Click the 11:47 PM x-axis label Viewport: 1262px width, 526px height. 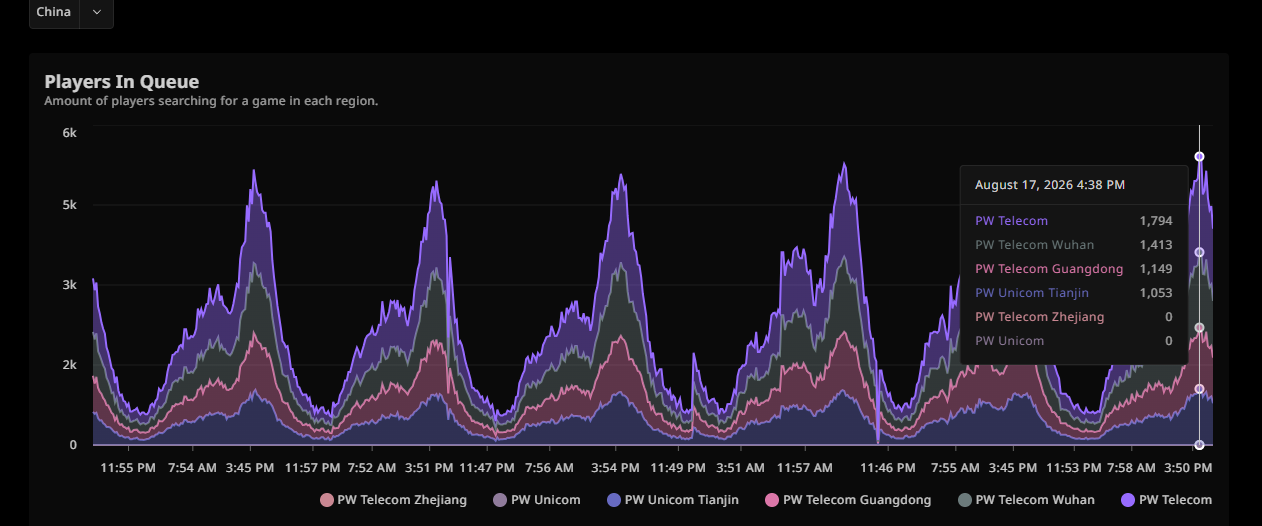click(487, 467)
